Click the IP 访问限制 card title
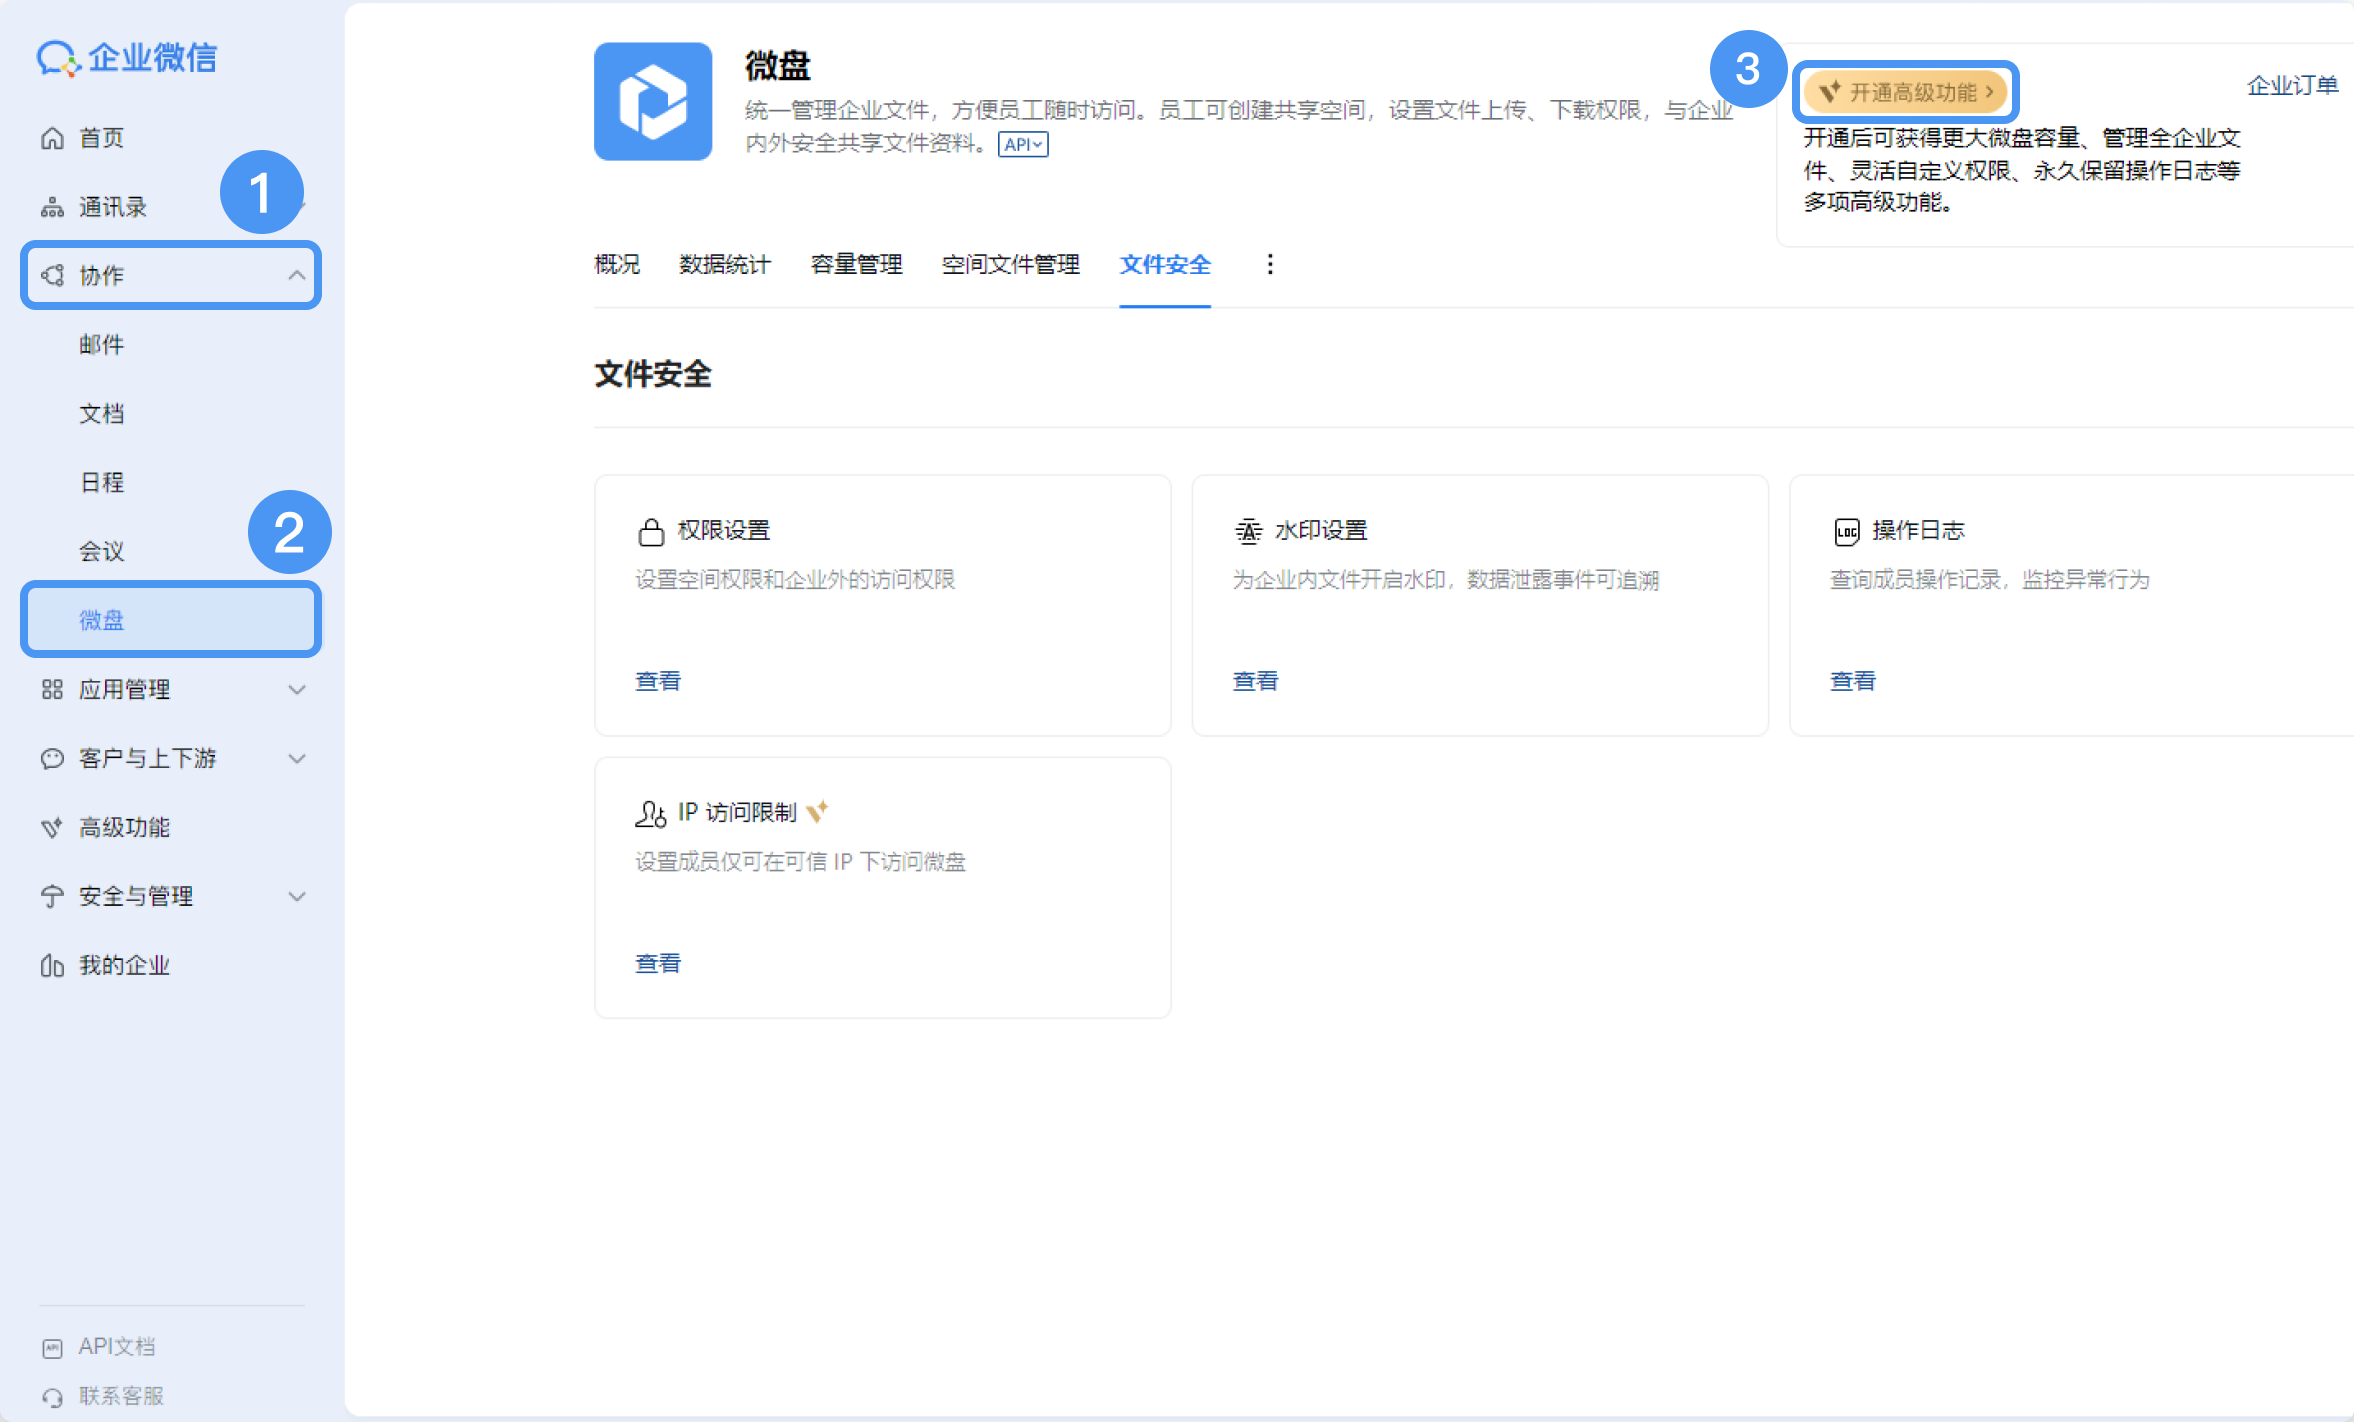Screen dimensions: 2354x1422 tap(737, 812)
